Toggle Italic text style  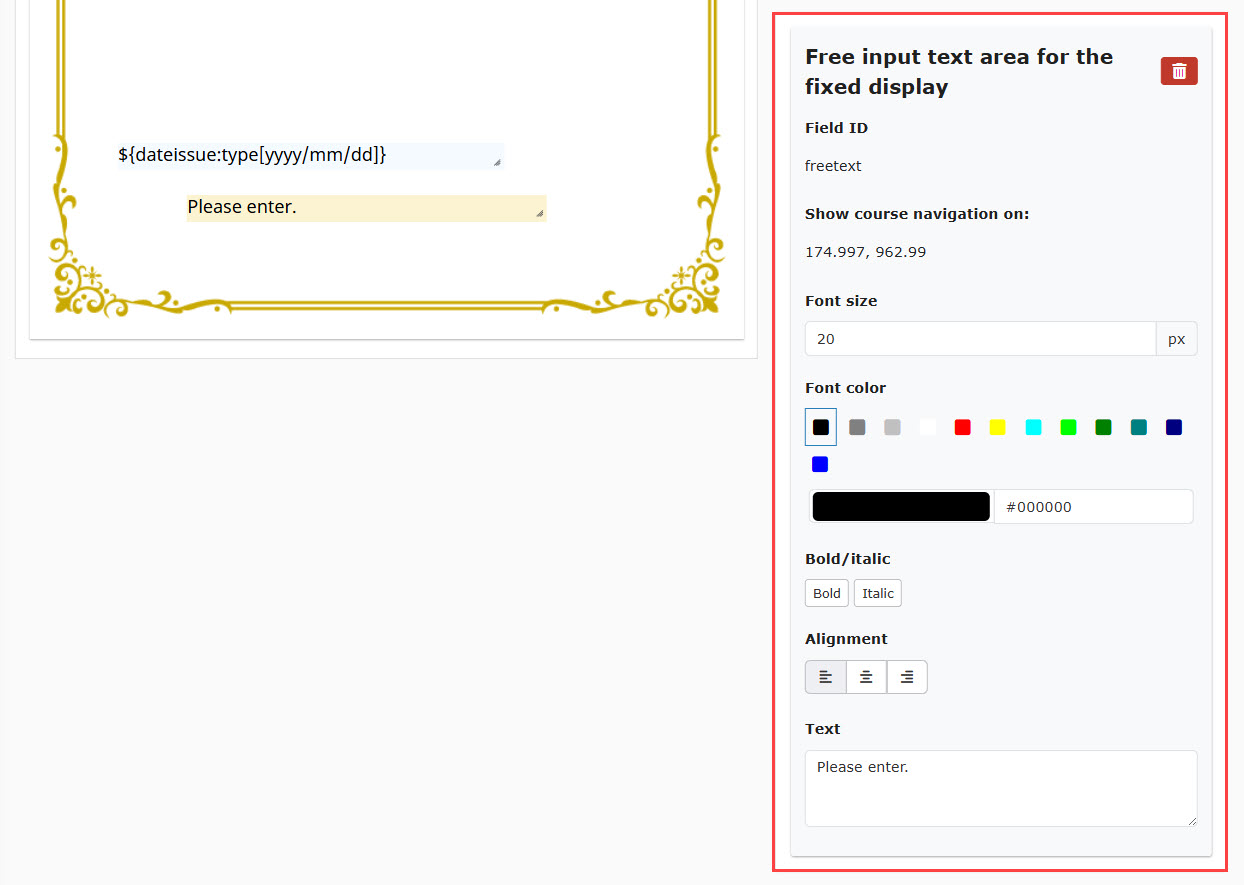coord(878,593)
